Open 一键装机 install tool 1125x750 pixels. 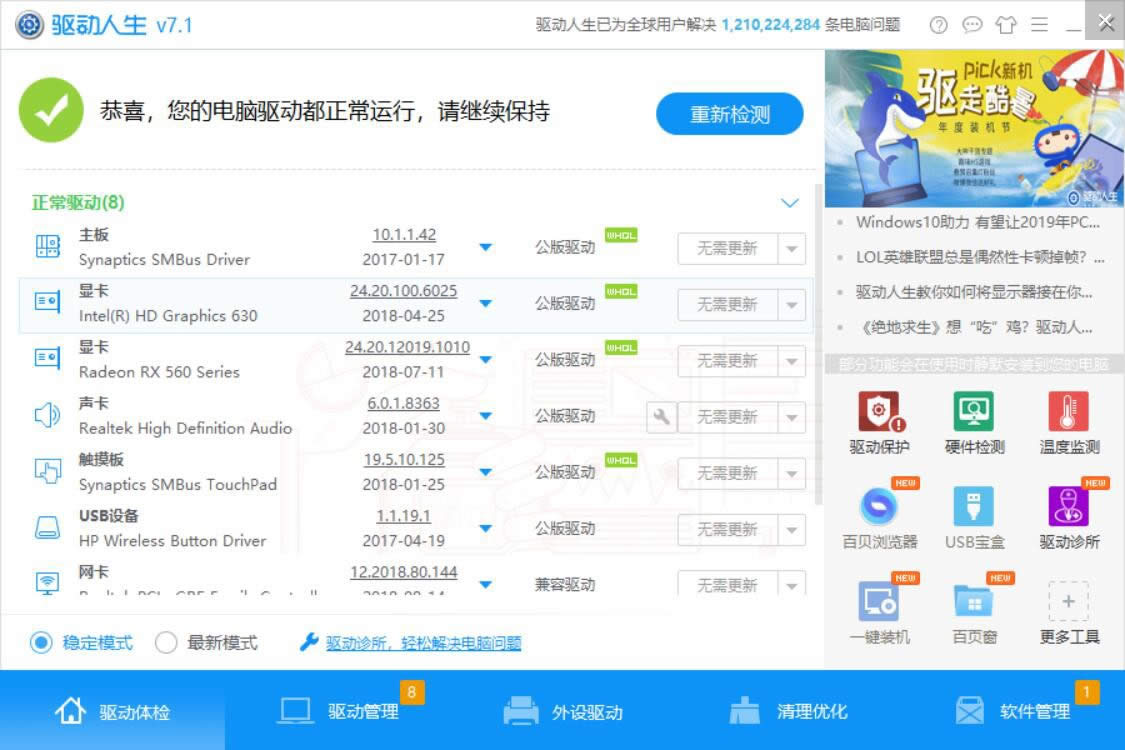[x=879, y=612]
